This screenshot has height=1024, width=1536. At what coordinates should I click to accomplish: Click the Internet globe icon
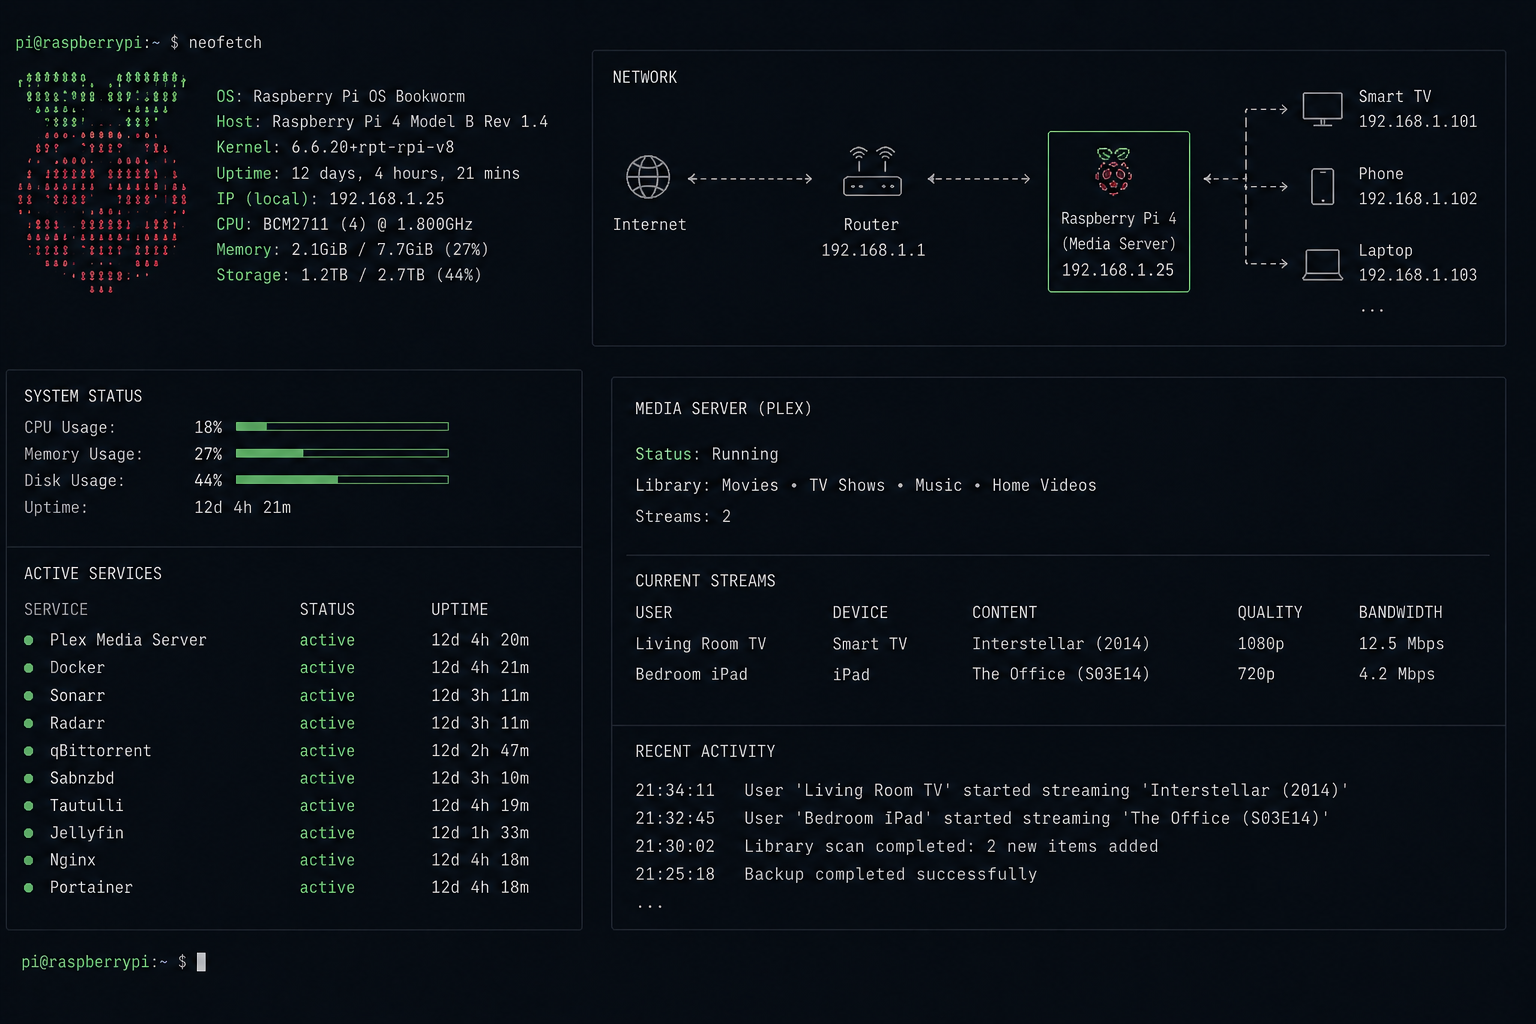[648, 178]
